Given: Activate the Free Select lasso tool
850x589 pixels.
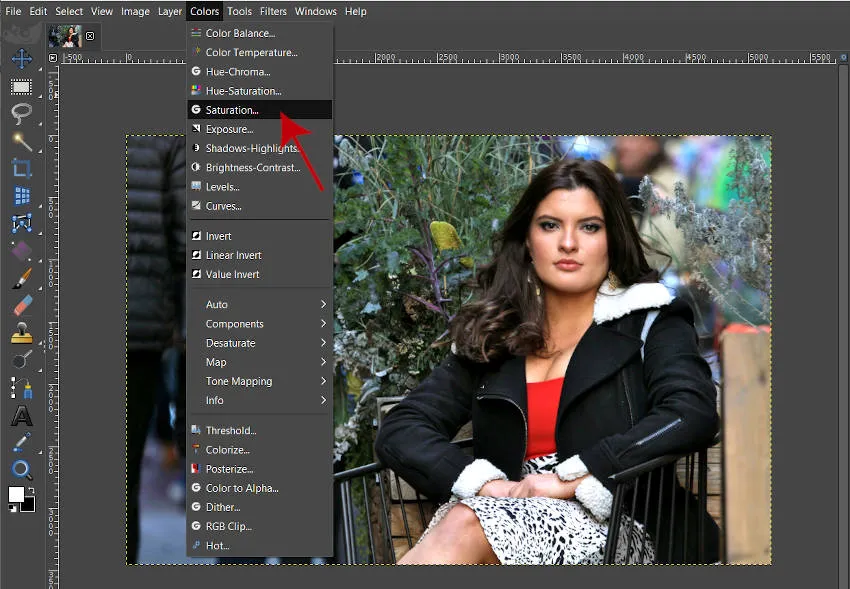Looking at the screenshot, I should (21, 114).
